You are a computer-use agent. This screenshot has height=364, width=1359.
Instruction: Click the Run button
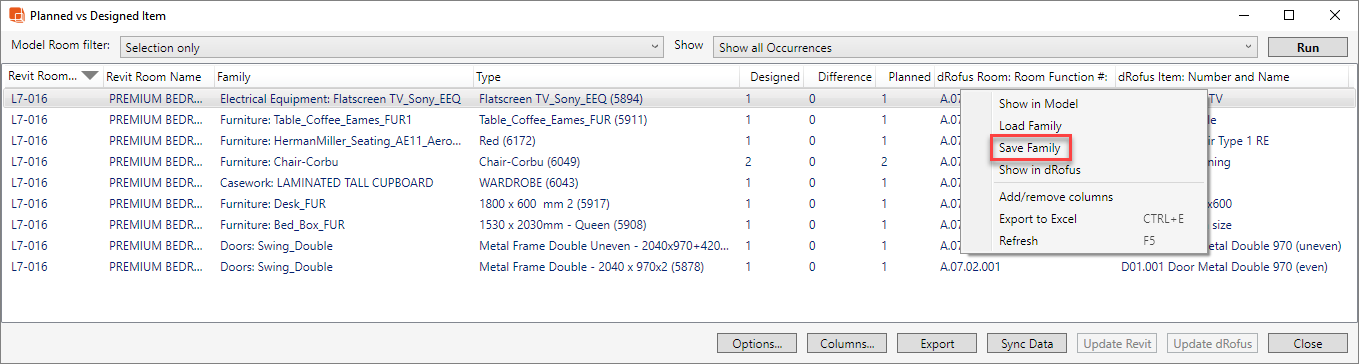[x=1307, y=47]
